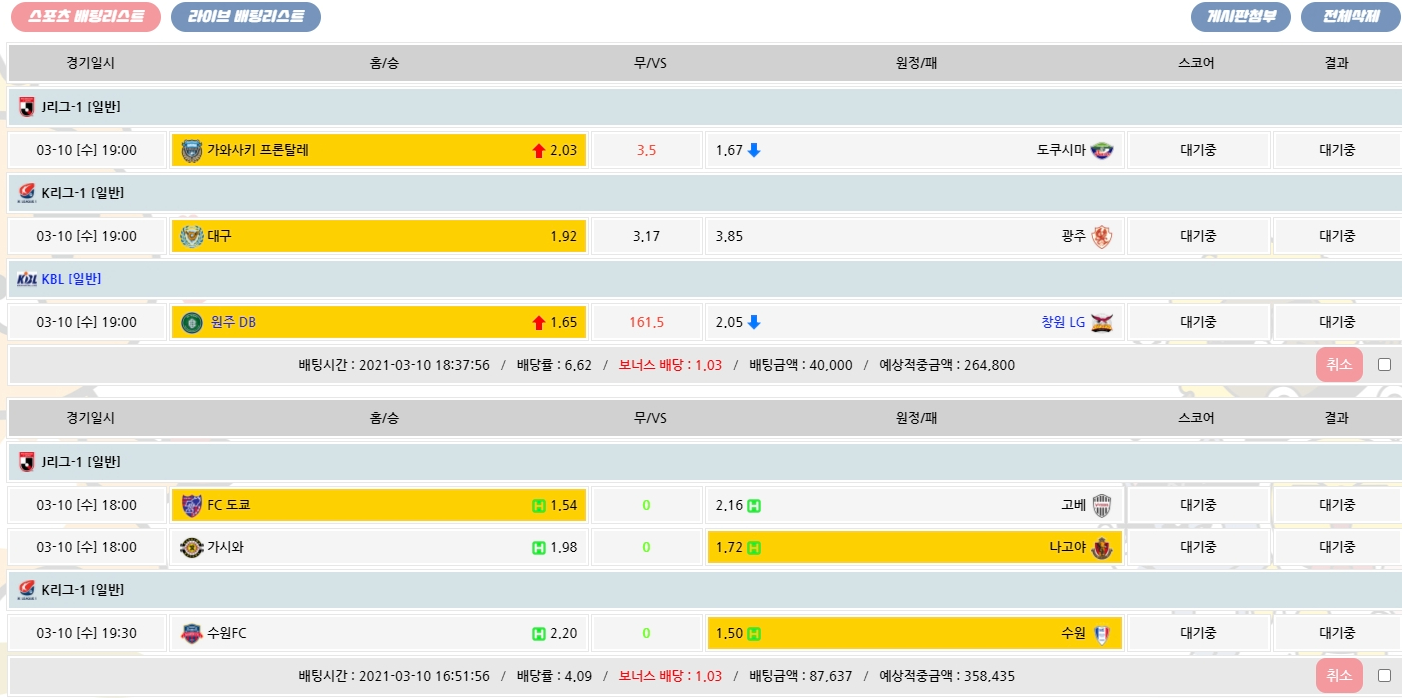Click the Daegu team crest icon
The height and width of the screenshot is (698, 1402).
(191, 237)
